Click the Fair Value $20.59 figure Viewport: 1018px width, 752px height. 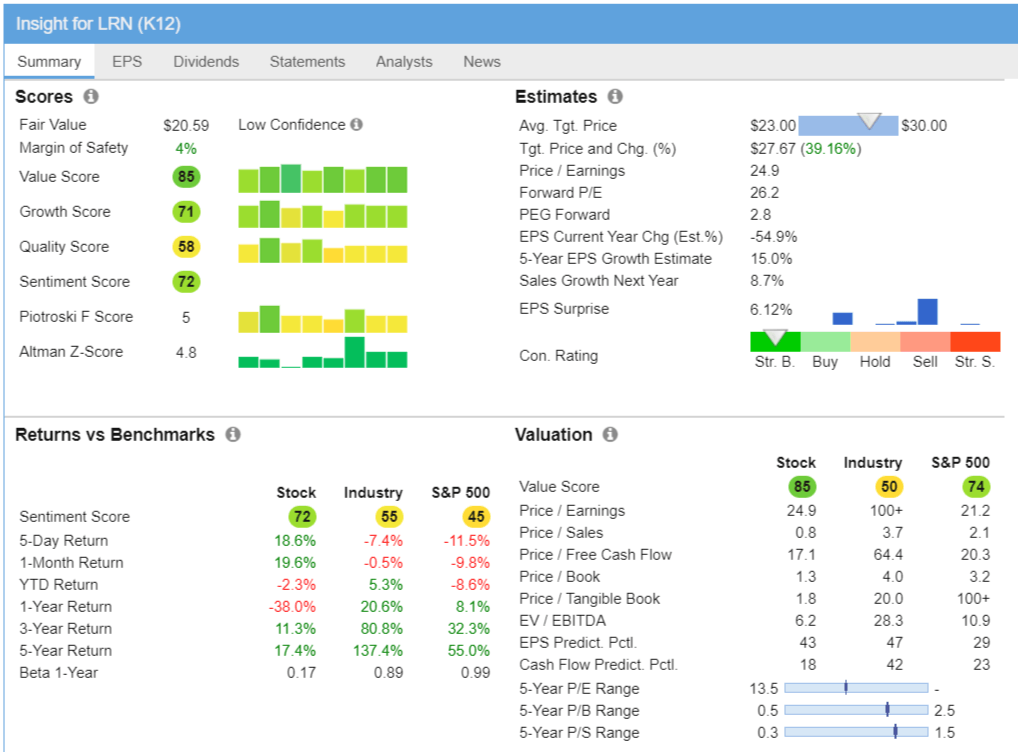coord(186,125)
